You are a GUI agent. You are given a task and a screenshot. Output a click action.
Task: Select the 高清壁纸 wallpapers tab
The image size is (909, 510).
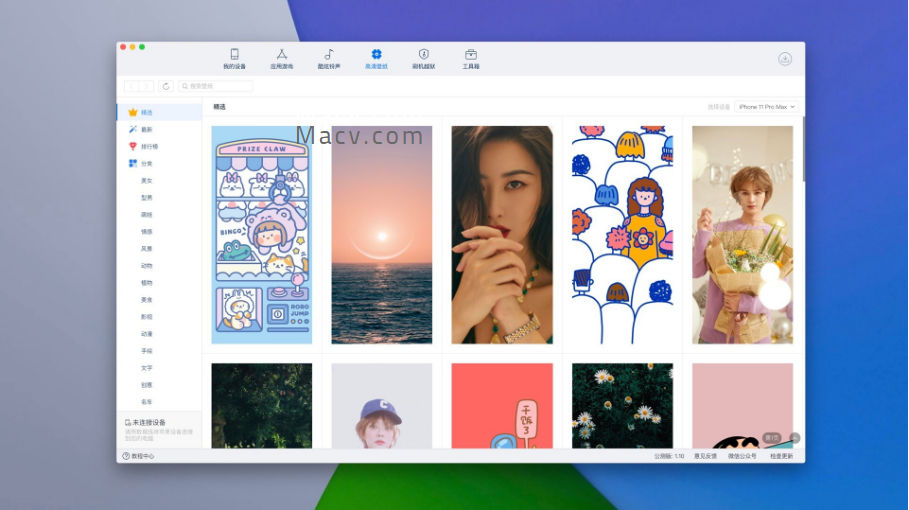pyautogui.click(x=376, y=59)
